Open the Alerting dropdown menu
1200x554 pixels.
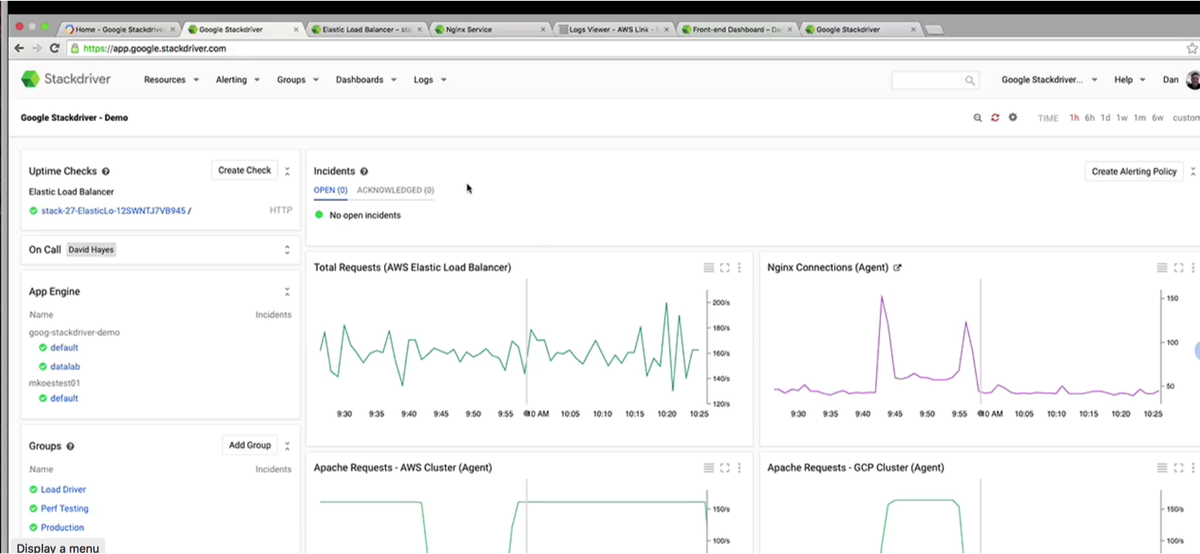tap(238, 80)
